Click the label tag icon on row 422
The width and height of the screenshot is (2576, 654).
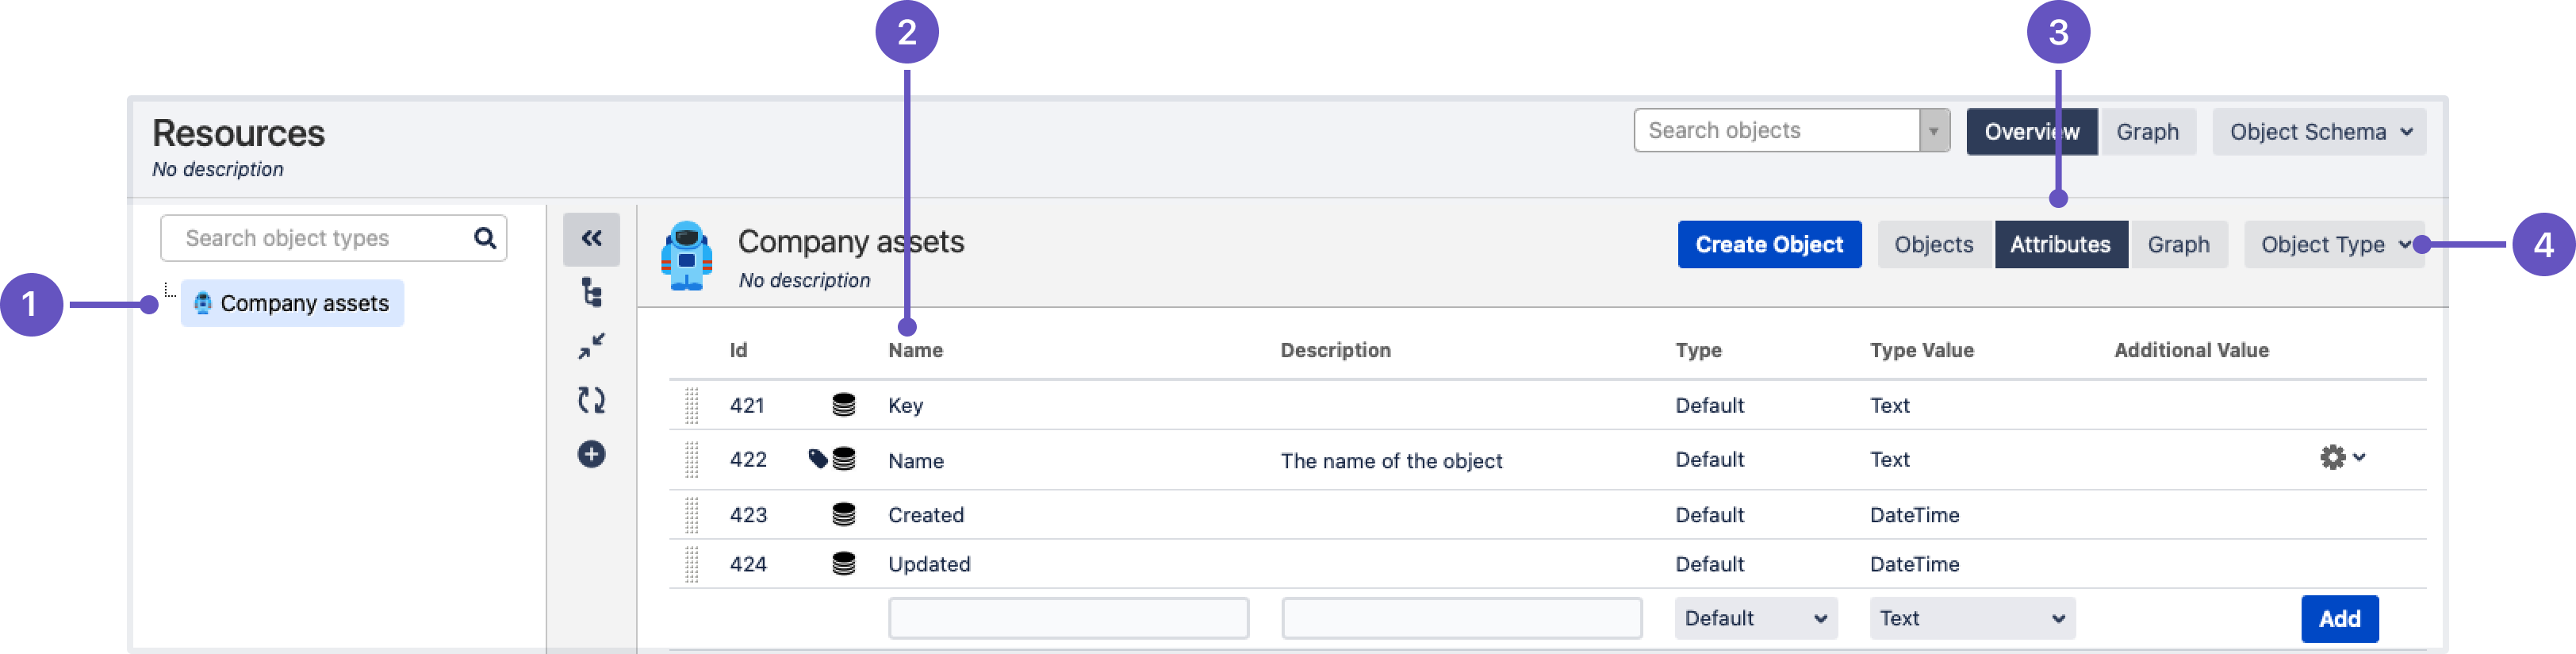tap(818, 459)
